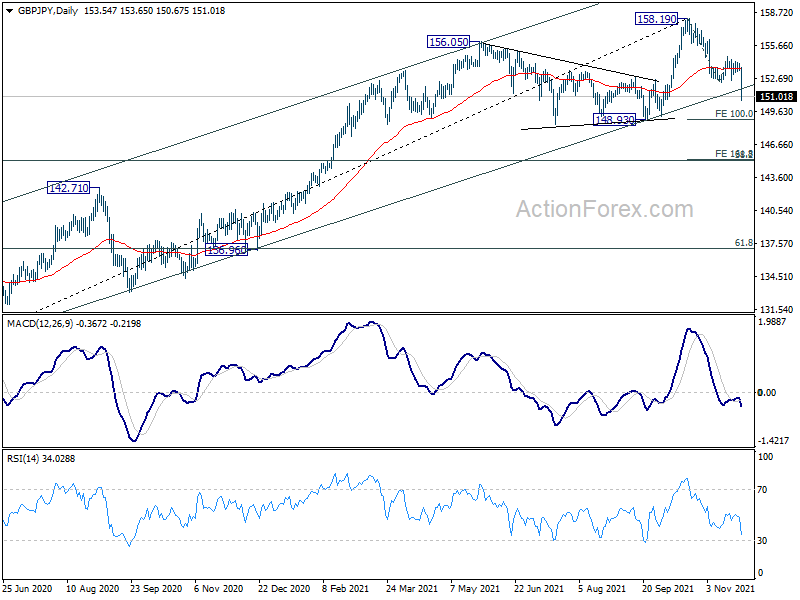The width and height of the screenshot is (800, 600).
Task: Click the RSI 70 level label
Action: click(762, 490)
